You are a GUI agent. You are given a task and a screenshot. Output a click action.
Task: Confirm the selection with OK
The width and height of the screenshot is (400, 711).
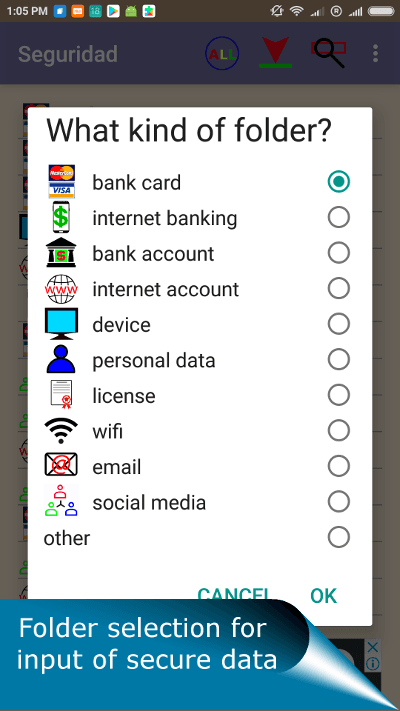click(x=323, y=595)
